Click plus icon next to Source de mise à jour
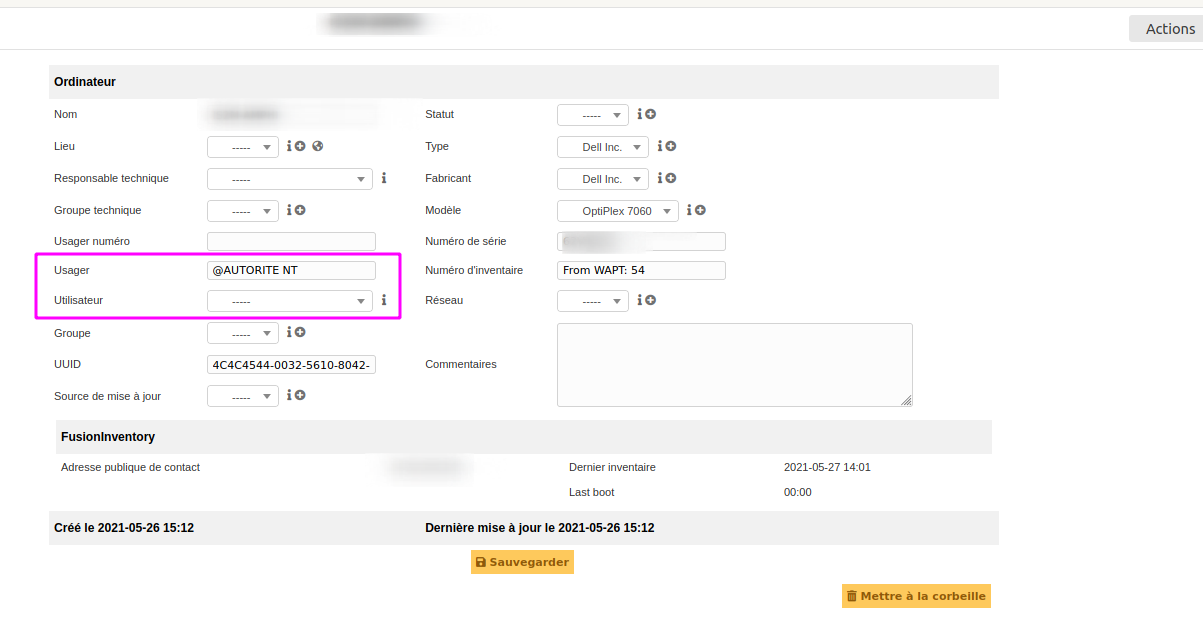Image resolution: width=1203 pixels, height=640 pixels. 300,395
